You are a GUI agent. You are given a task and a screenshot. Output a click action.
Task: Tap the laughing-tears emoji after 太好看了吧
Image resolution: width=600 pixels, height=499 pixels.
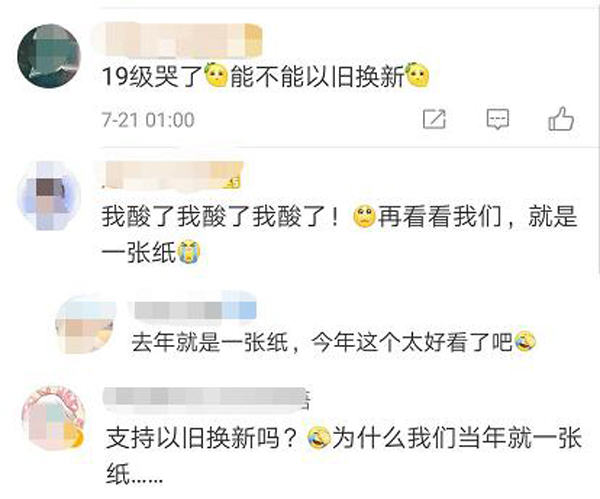pyautogui.click(x=525, y=342)
